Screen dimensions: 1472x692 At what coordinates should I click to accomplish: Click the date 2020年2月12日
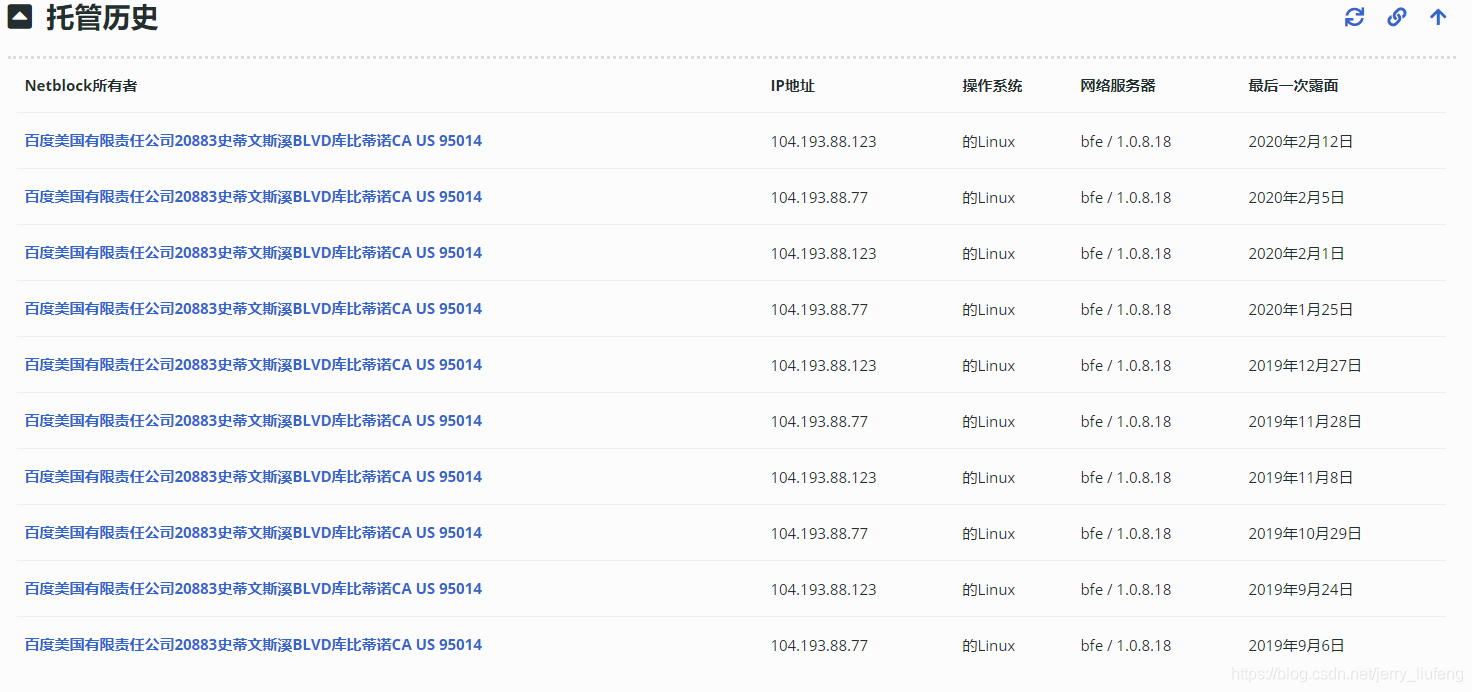(x=1301, y=142)
